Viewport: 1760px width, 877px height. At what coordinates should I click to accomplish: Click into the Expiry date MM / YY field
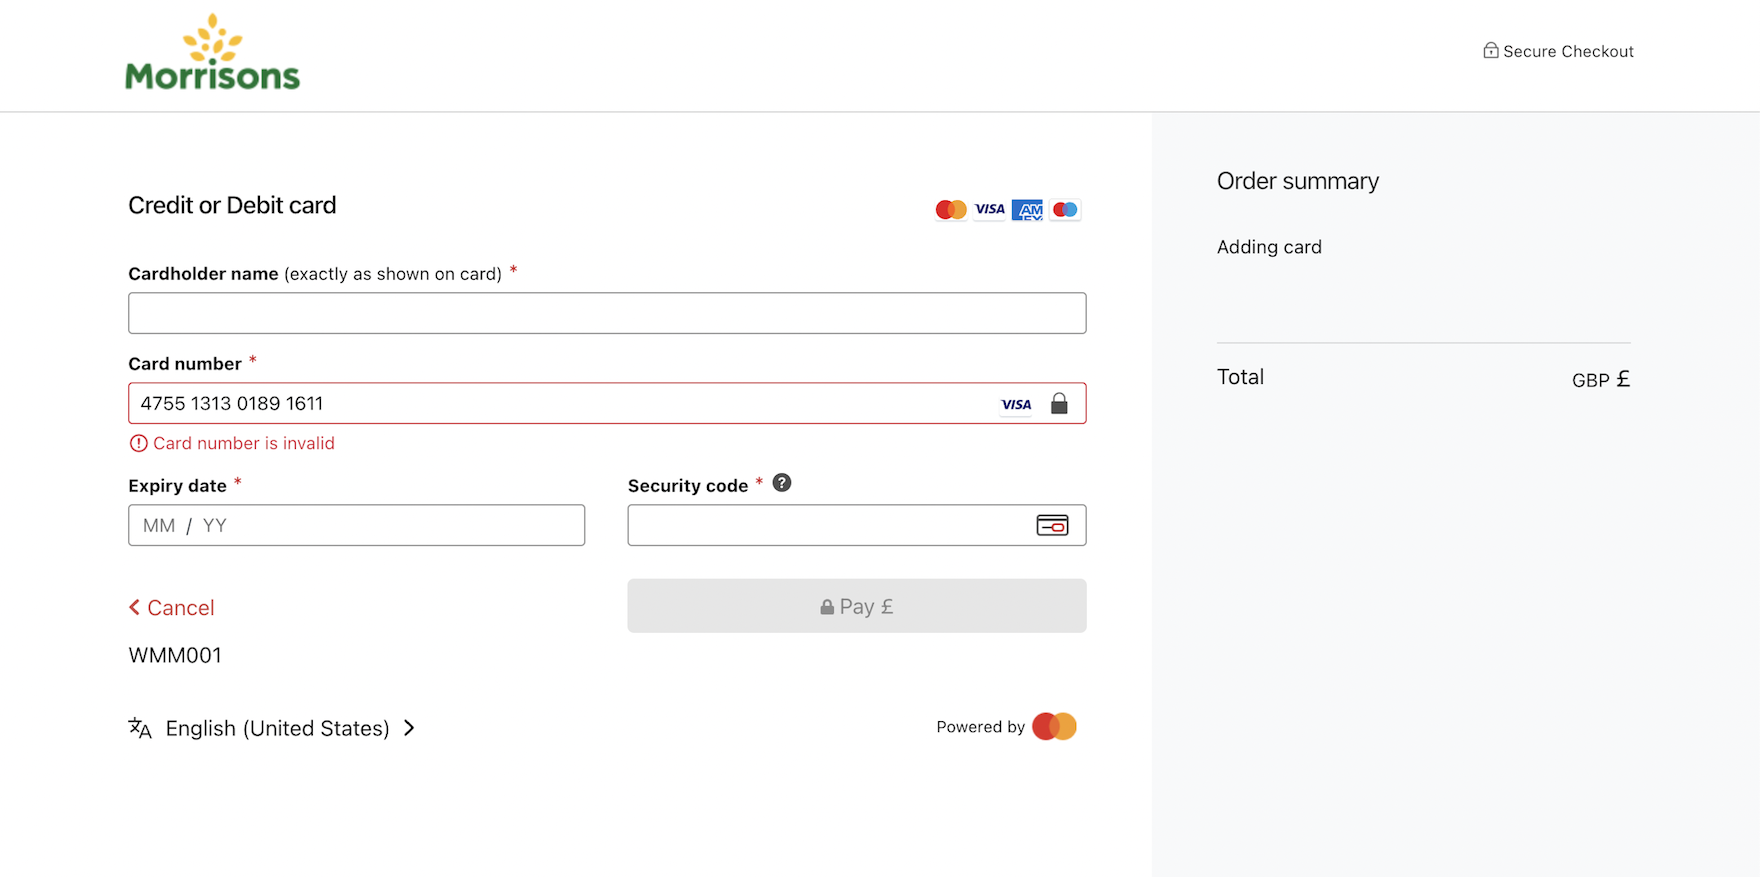coord(356,526)
